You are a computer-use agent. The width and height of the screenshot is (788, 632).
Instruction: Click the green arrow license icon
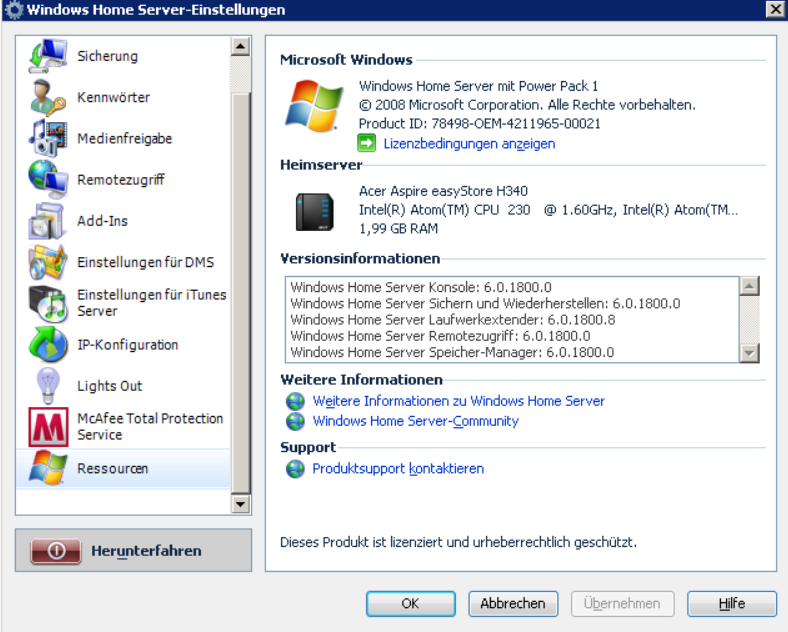366,143
